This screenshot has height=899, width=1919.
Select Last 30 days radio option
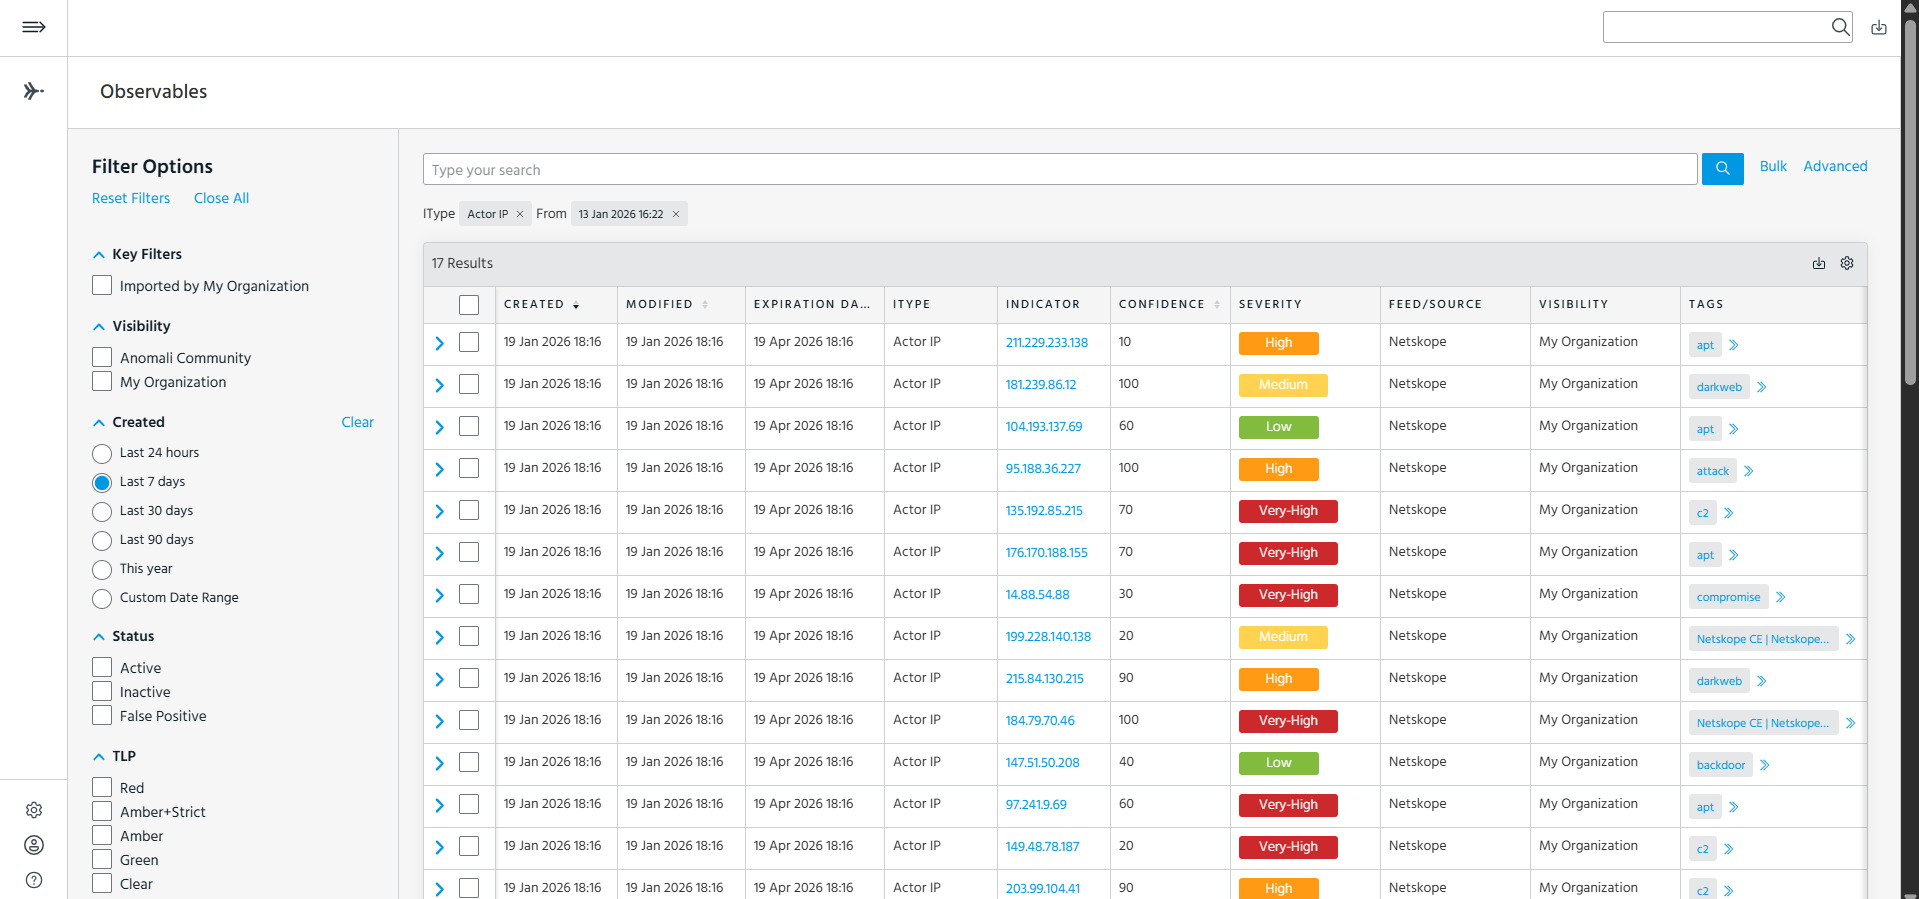(102, 512)
